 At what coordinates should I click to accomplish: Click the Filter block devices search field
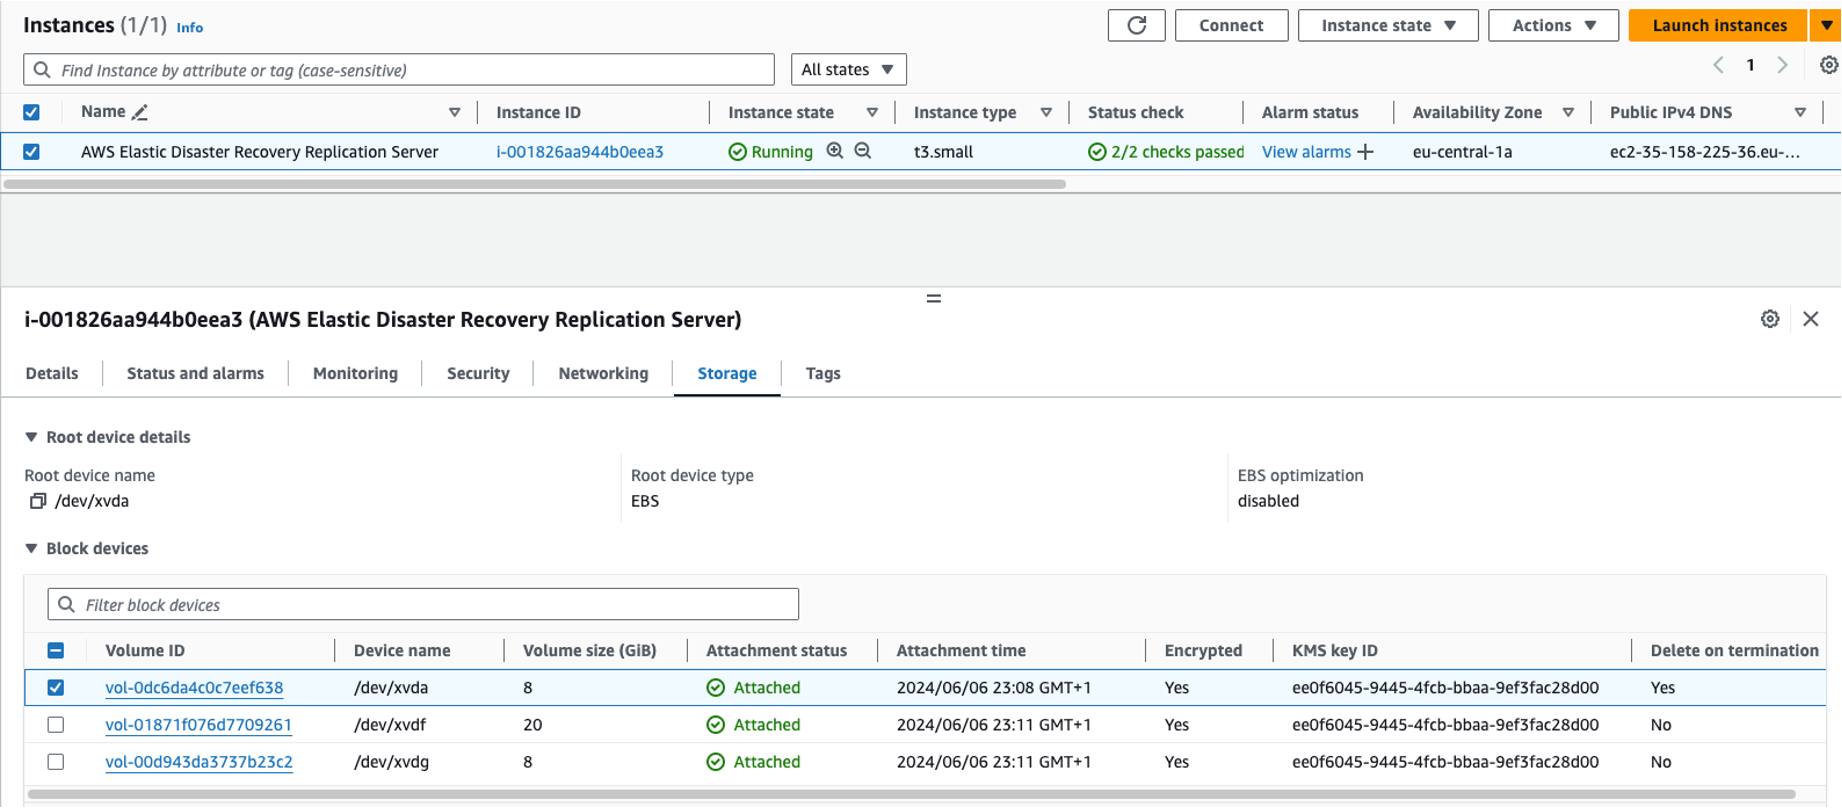[x=423, y=605]
